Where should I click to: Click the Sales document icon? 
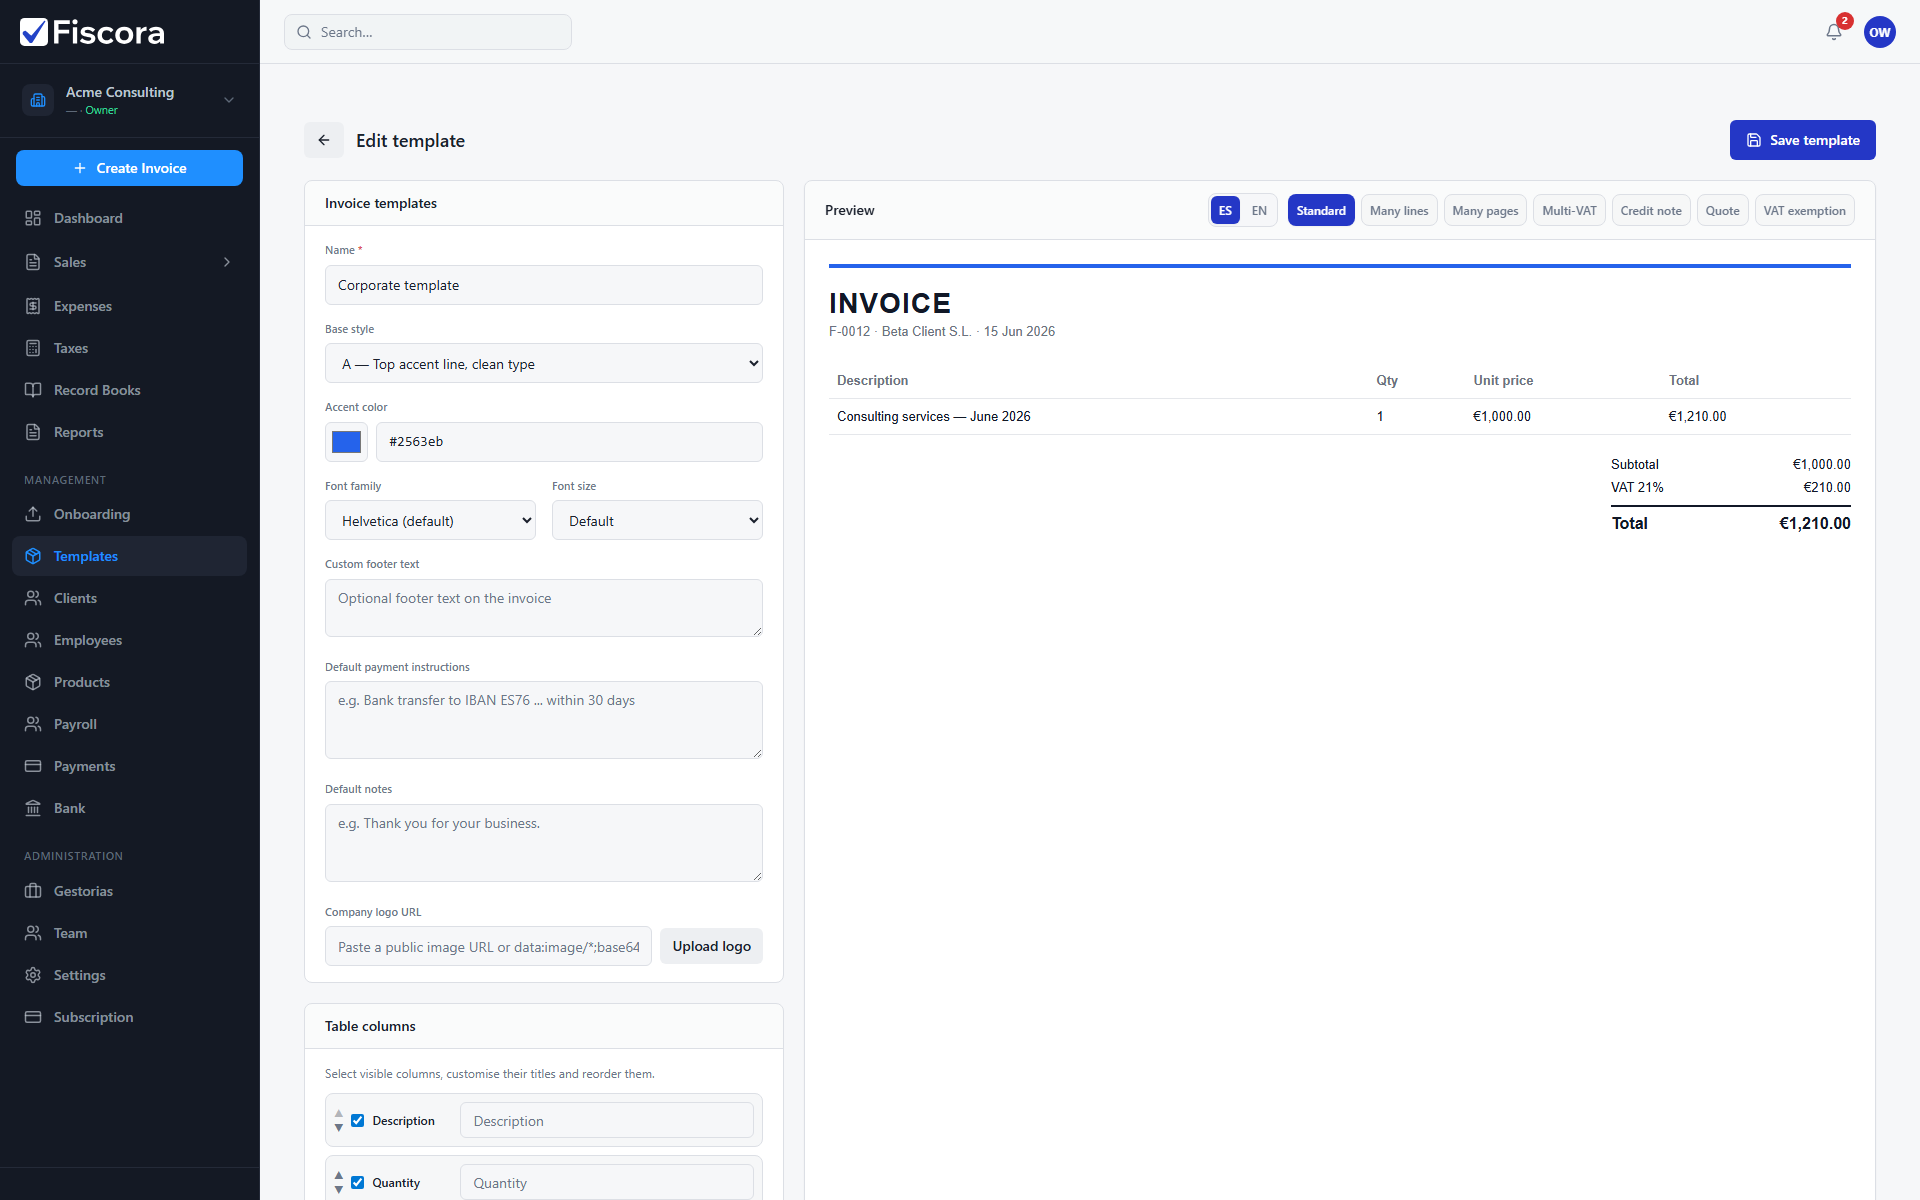(x=33, y=262)
